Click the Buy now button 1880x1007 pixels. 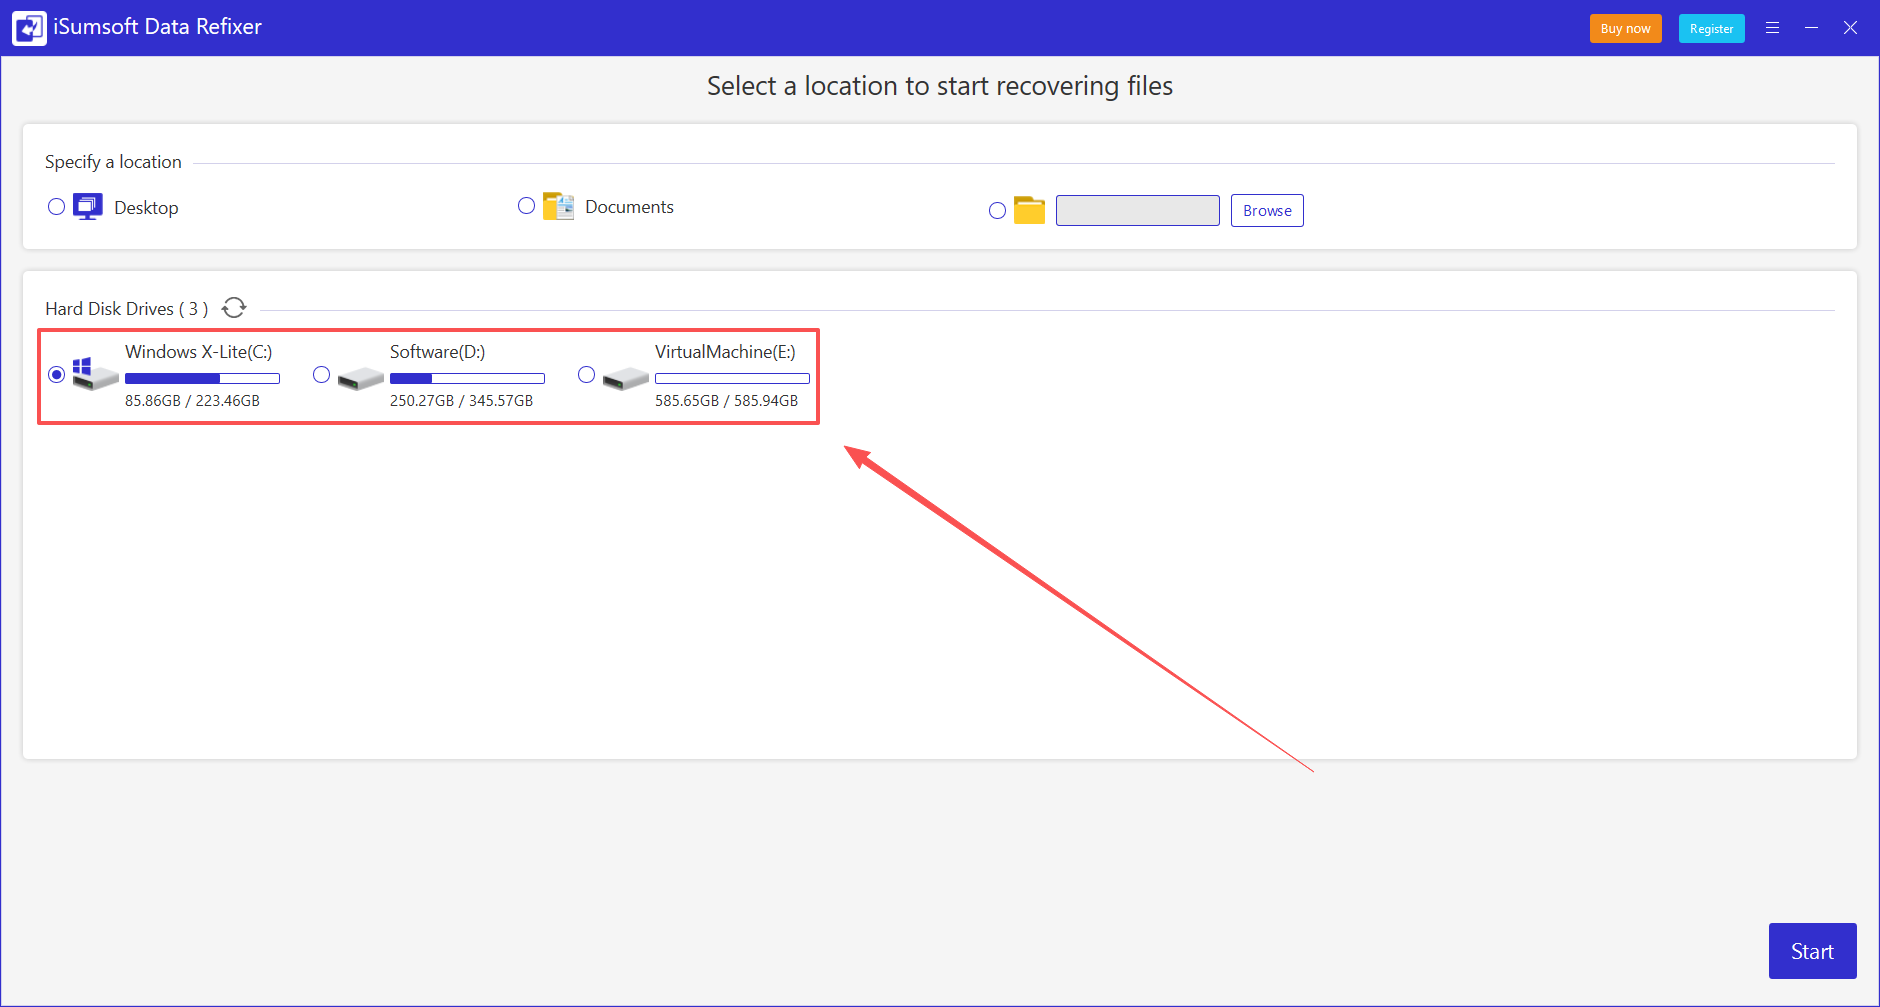pyautogui.click(x=1625, y=28)
